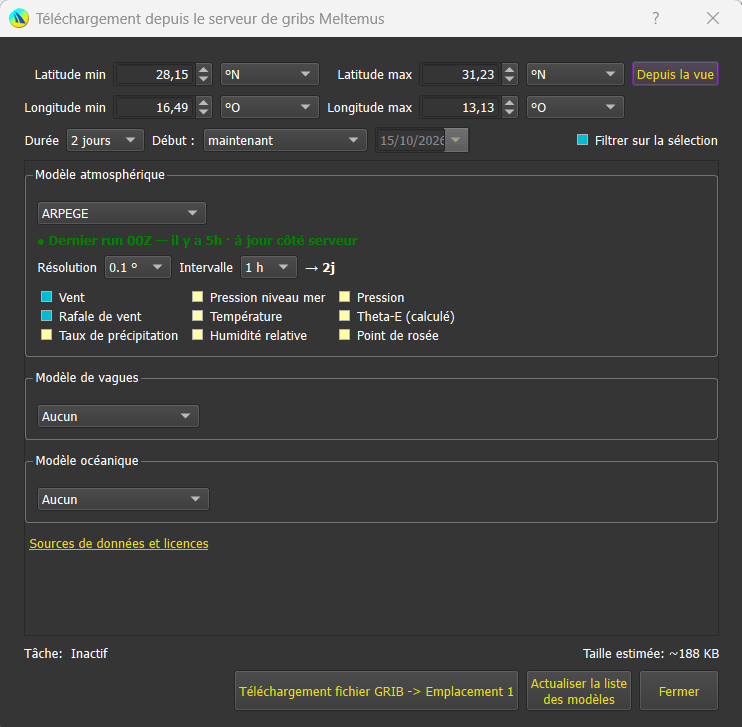742x727 pixels.
Task: Open the Longitude min °O dropdown
Action: point(270,107)
